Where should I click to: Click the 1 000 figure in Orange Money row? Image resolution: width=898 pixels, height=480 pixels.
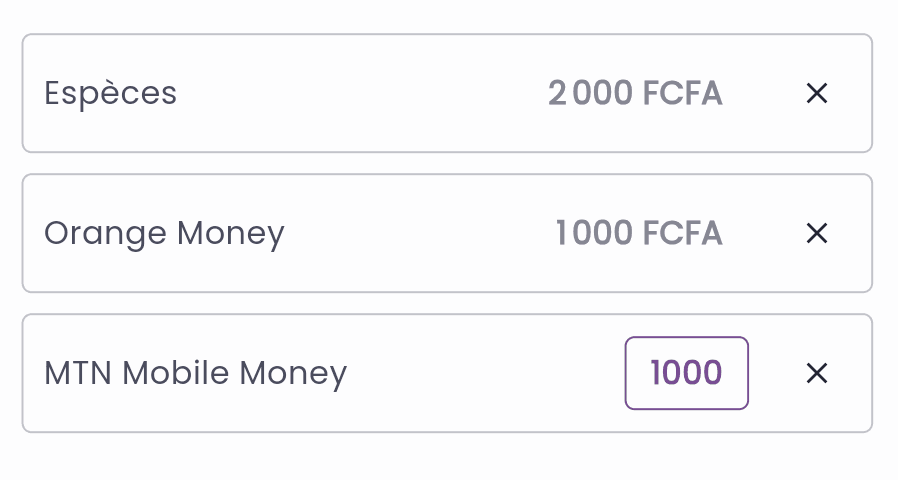point(594,234)
